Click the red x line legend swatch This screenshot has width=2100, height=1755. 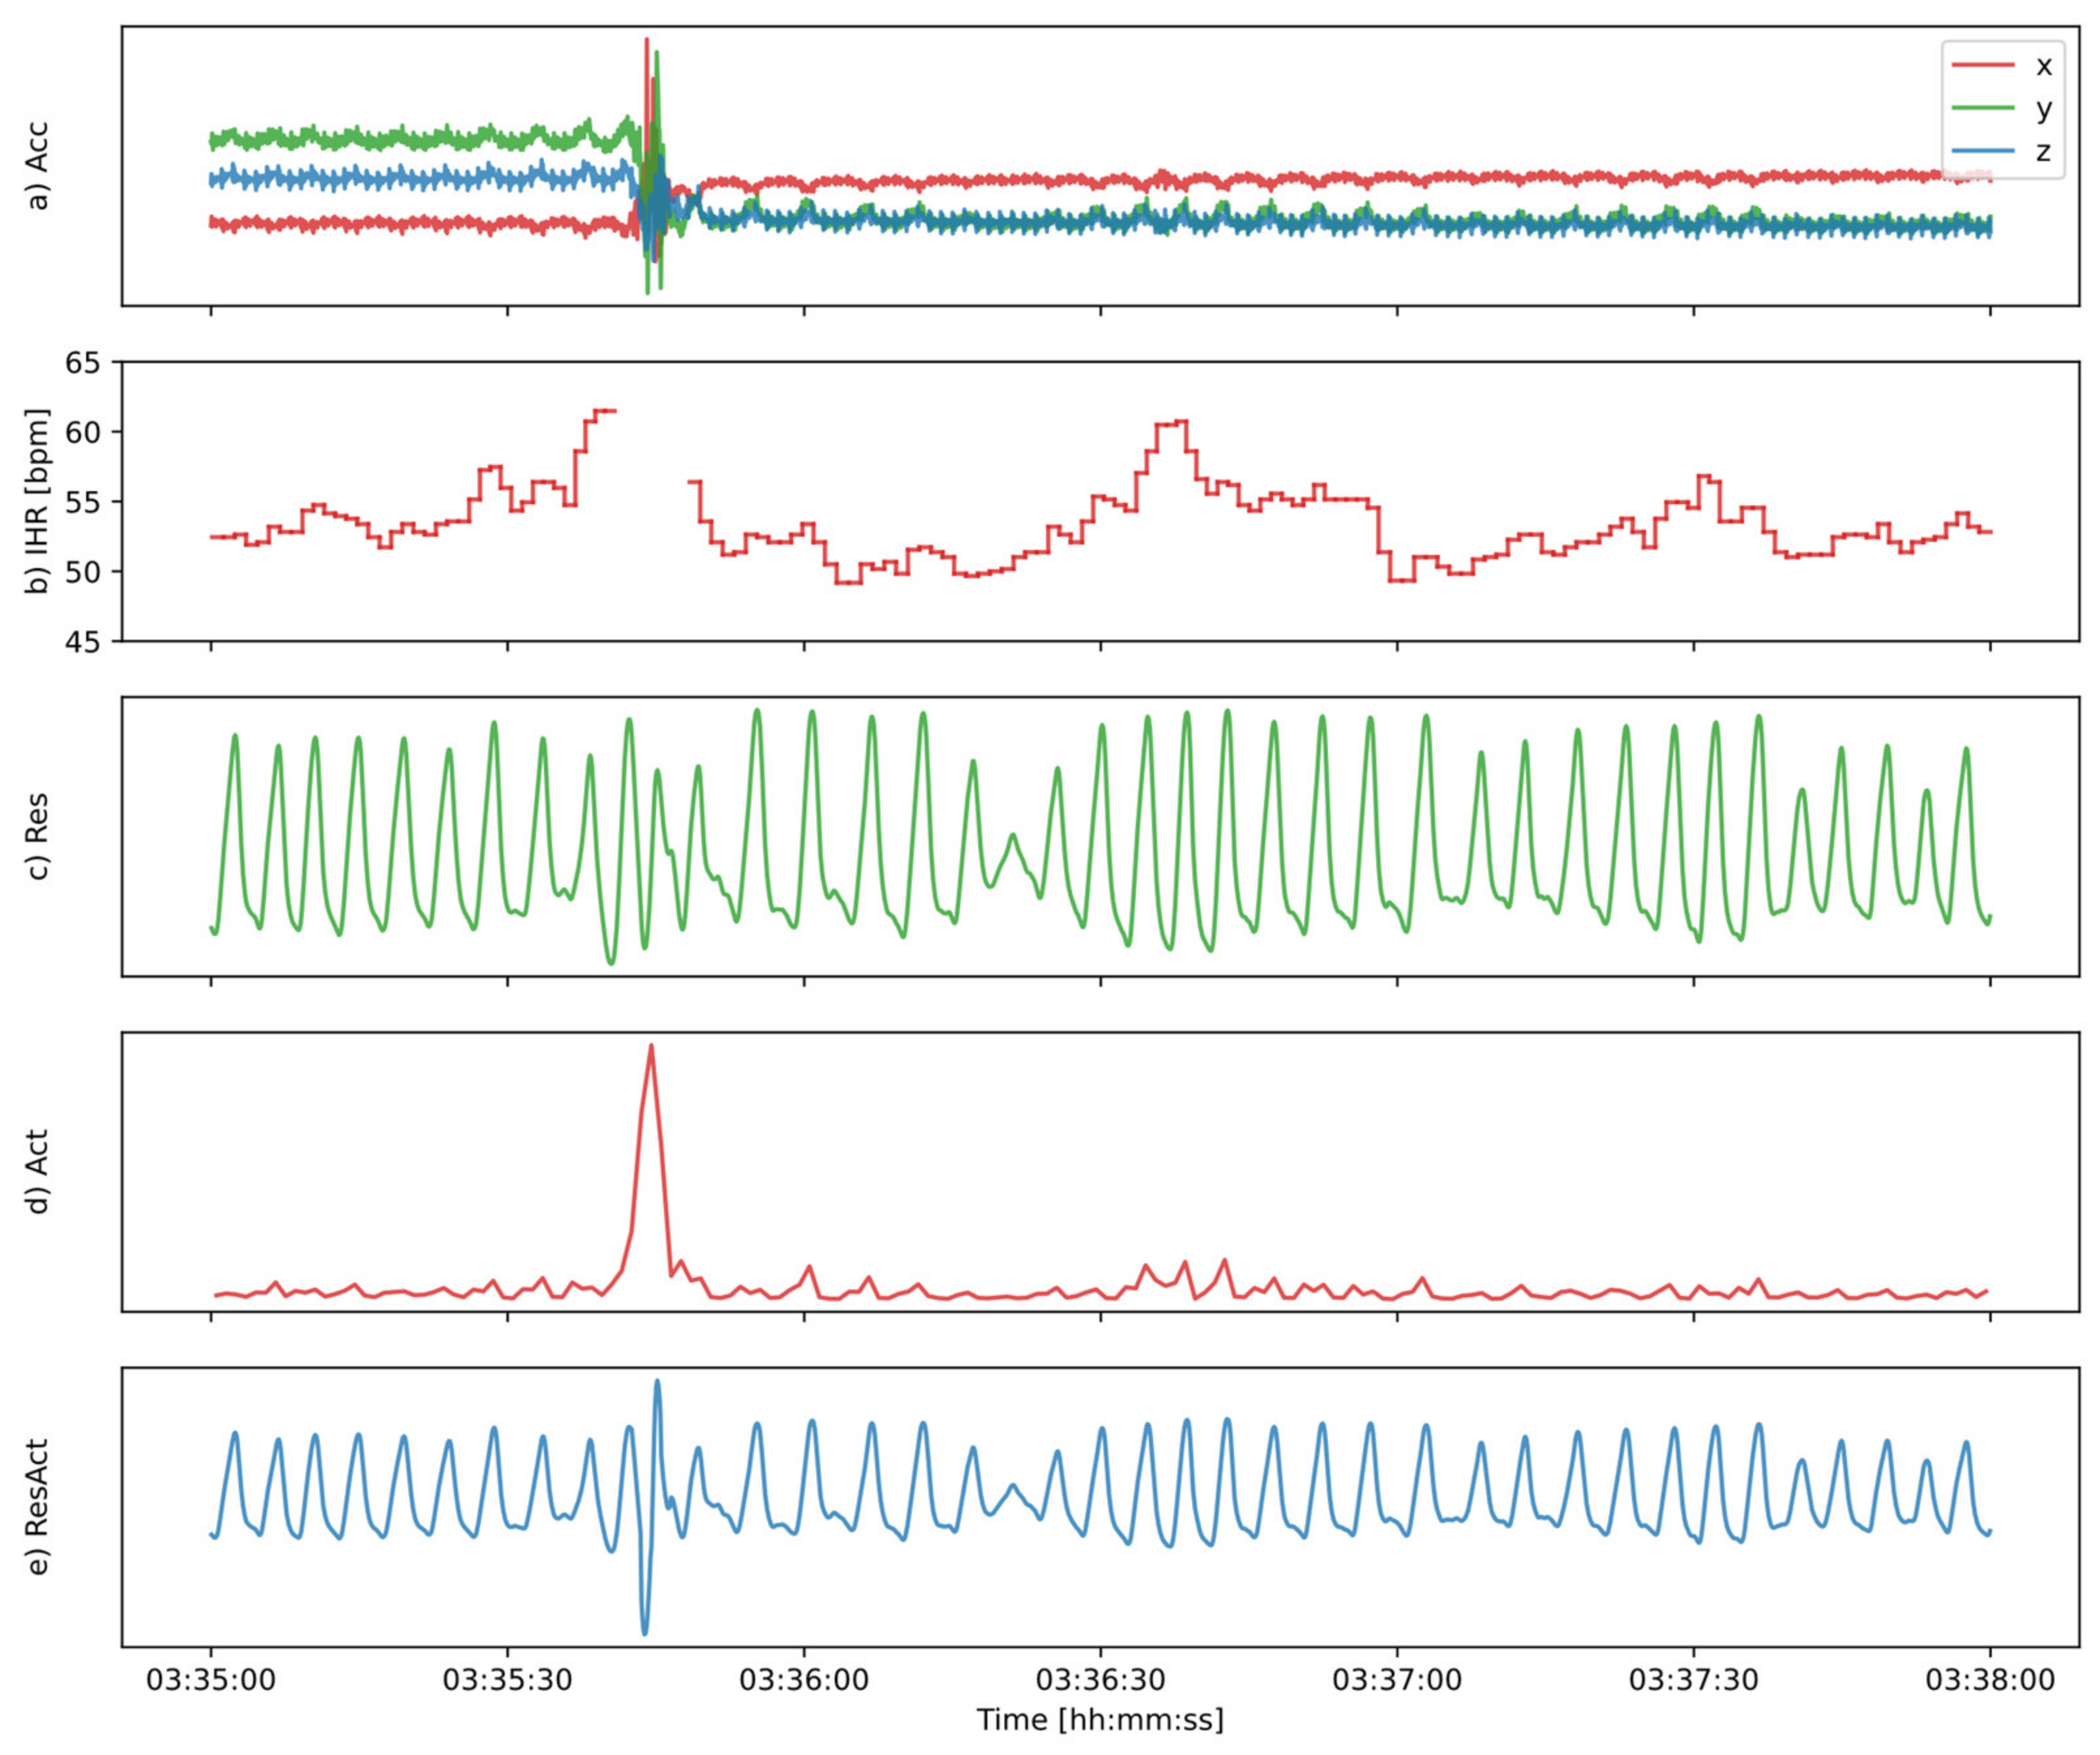[1982, 65]
